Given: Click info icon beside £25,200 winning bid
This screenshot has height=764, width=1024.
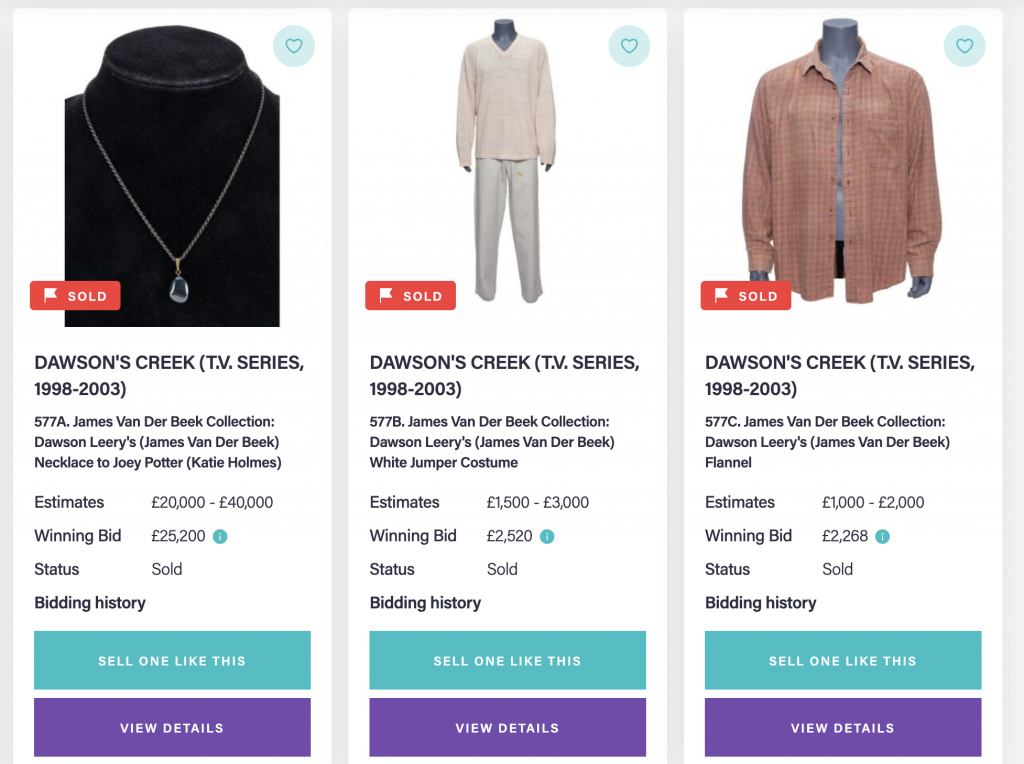Looking at the screenshot, I should [220, 537].
